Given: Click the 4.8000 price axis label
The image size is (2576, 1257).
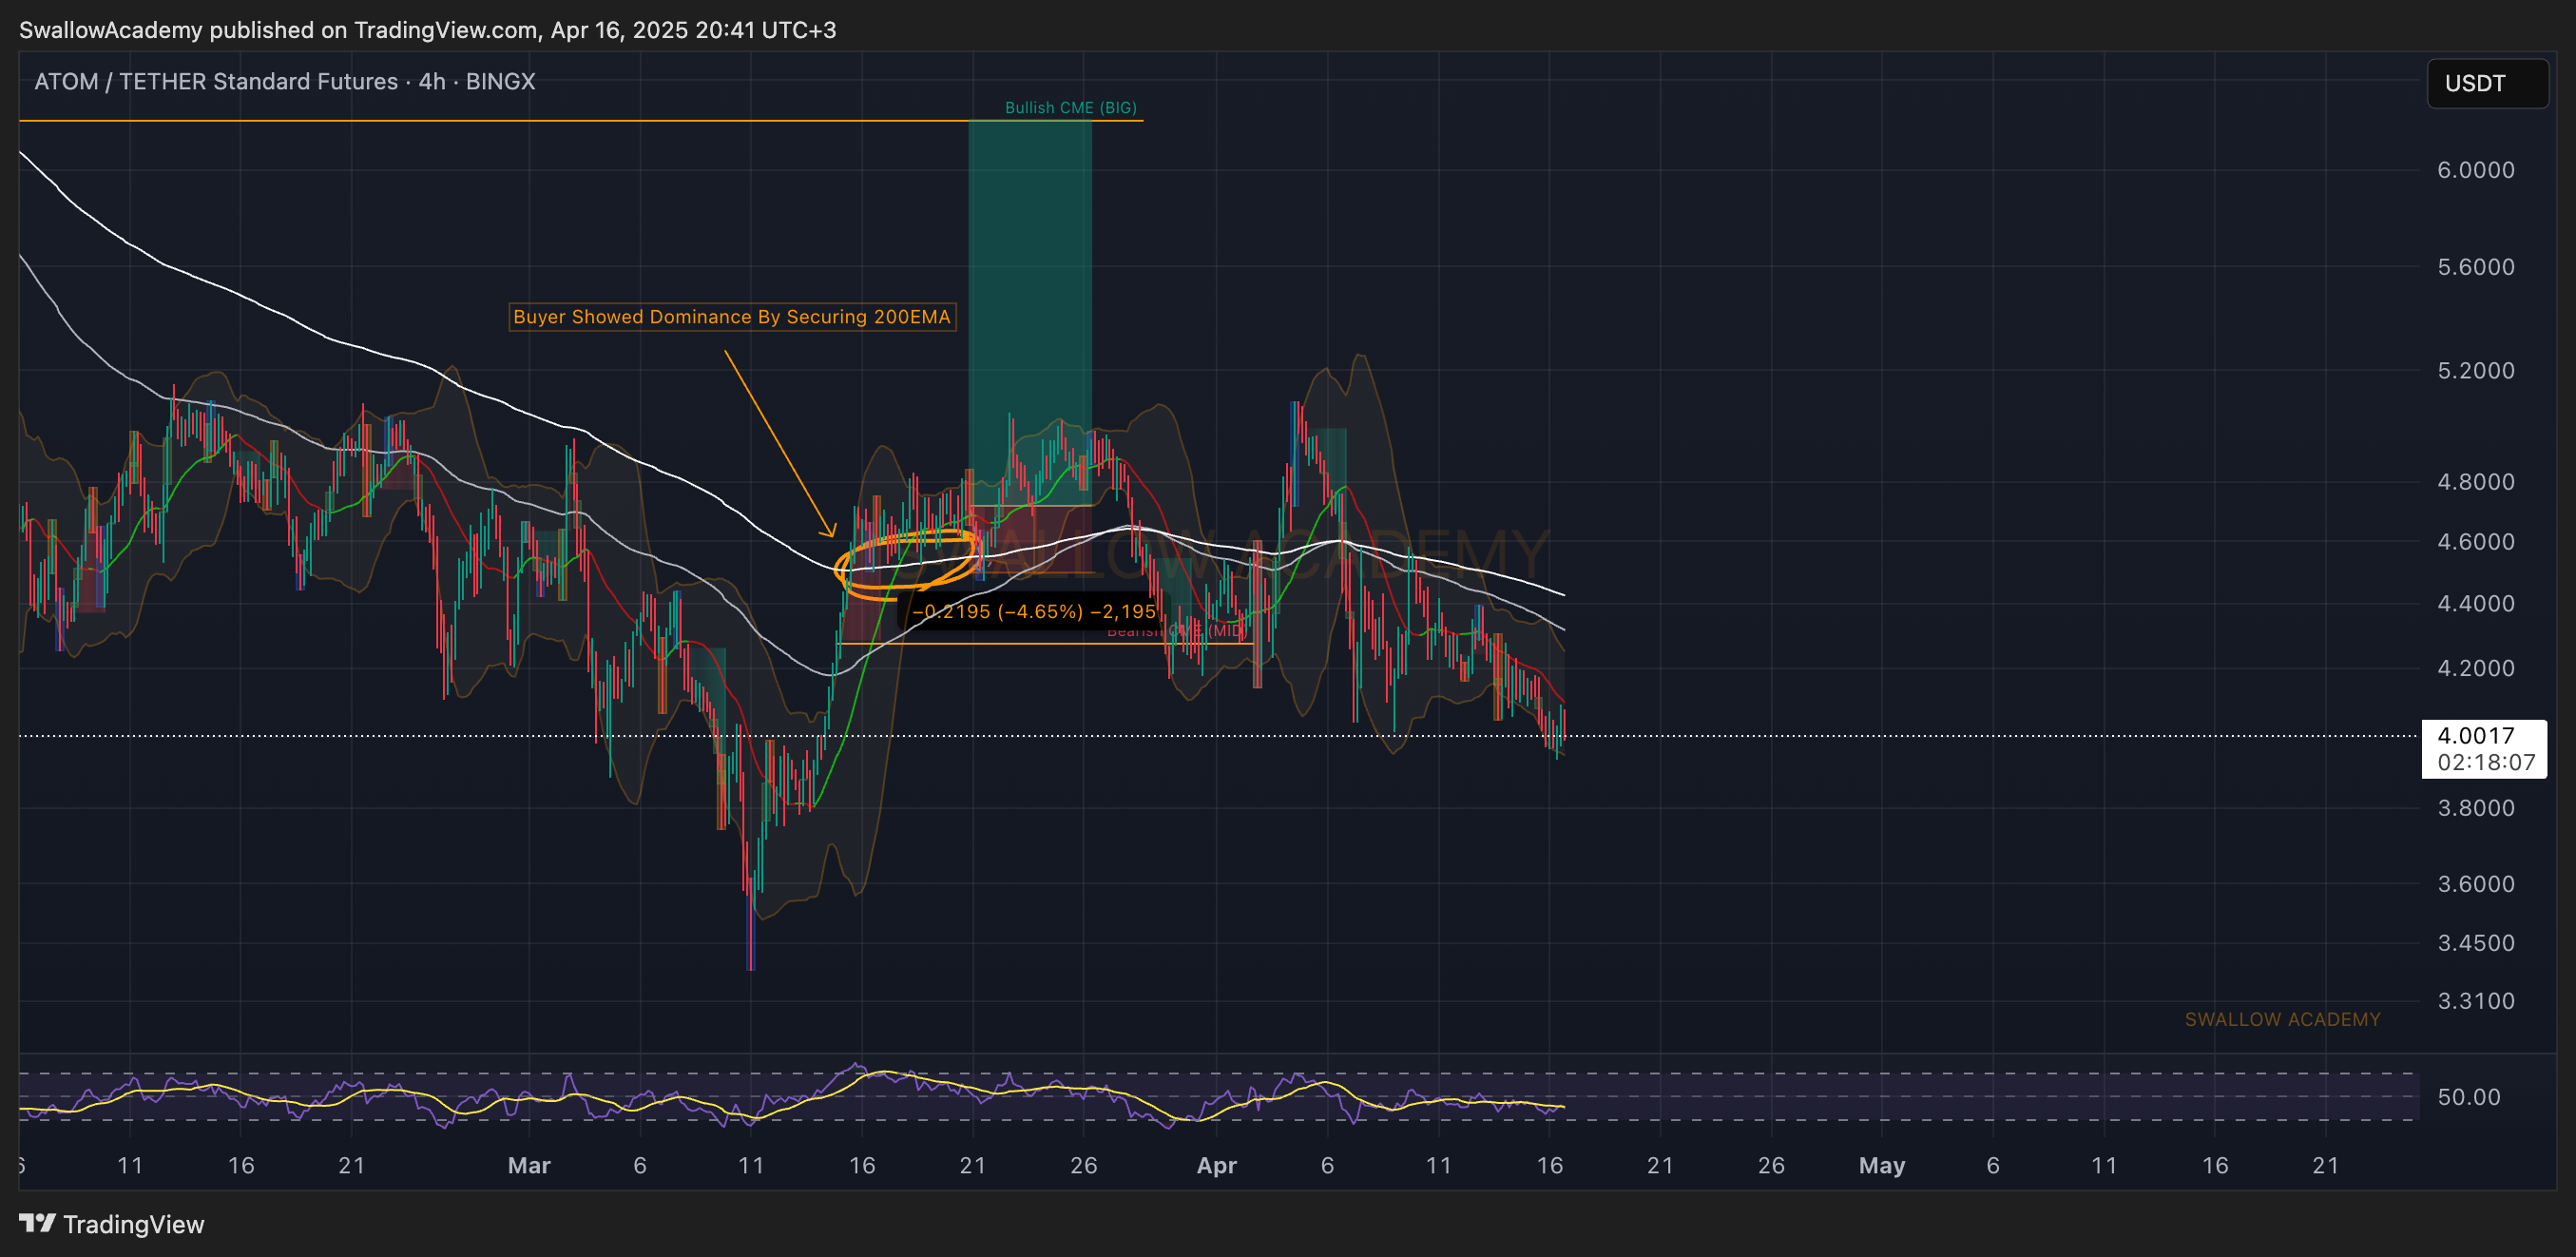Looking at the screenshot, I should 2475,482.
